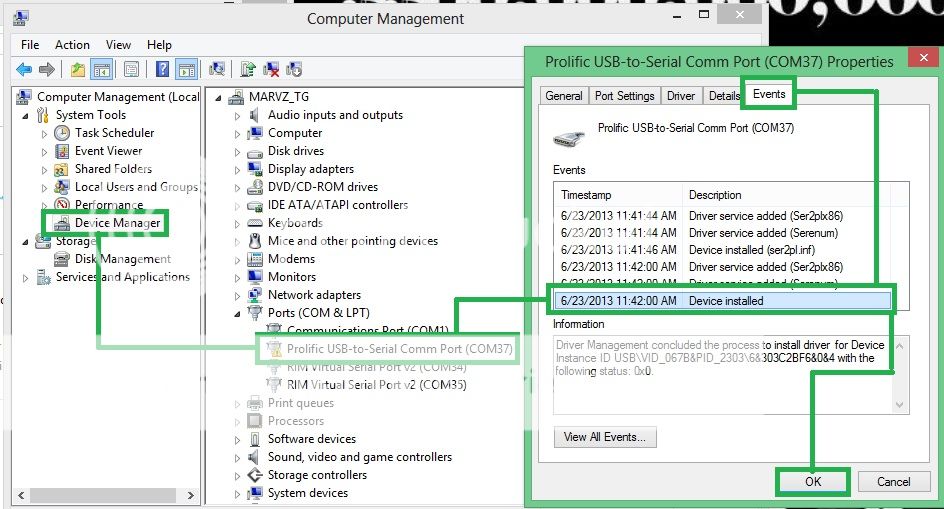Screen dimensions: 944x509
Task: Switch to the Port Settings tab
Action: tap(624, 96)
